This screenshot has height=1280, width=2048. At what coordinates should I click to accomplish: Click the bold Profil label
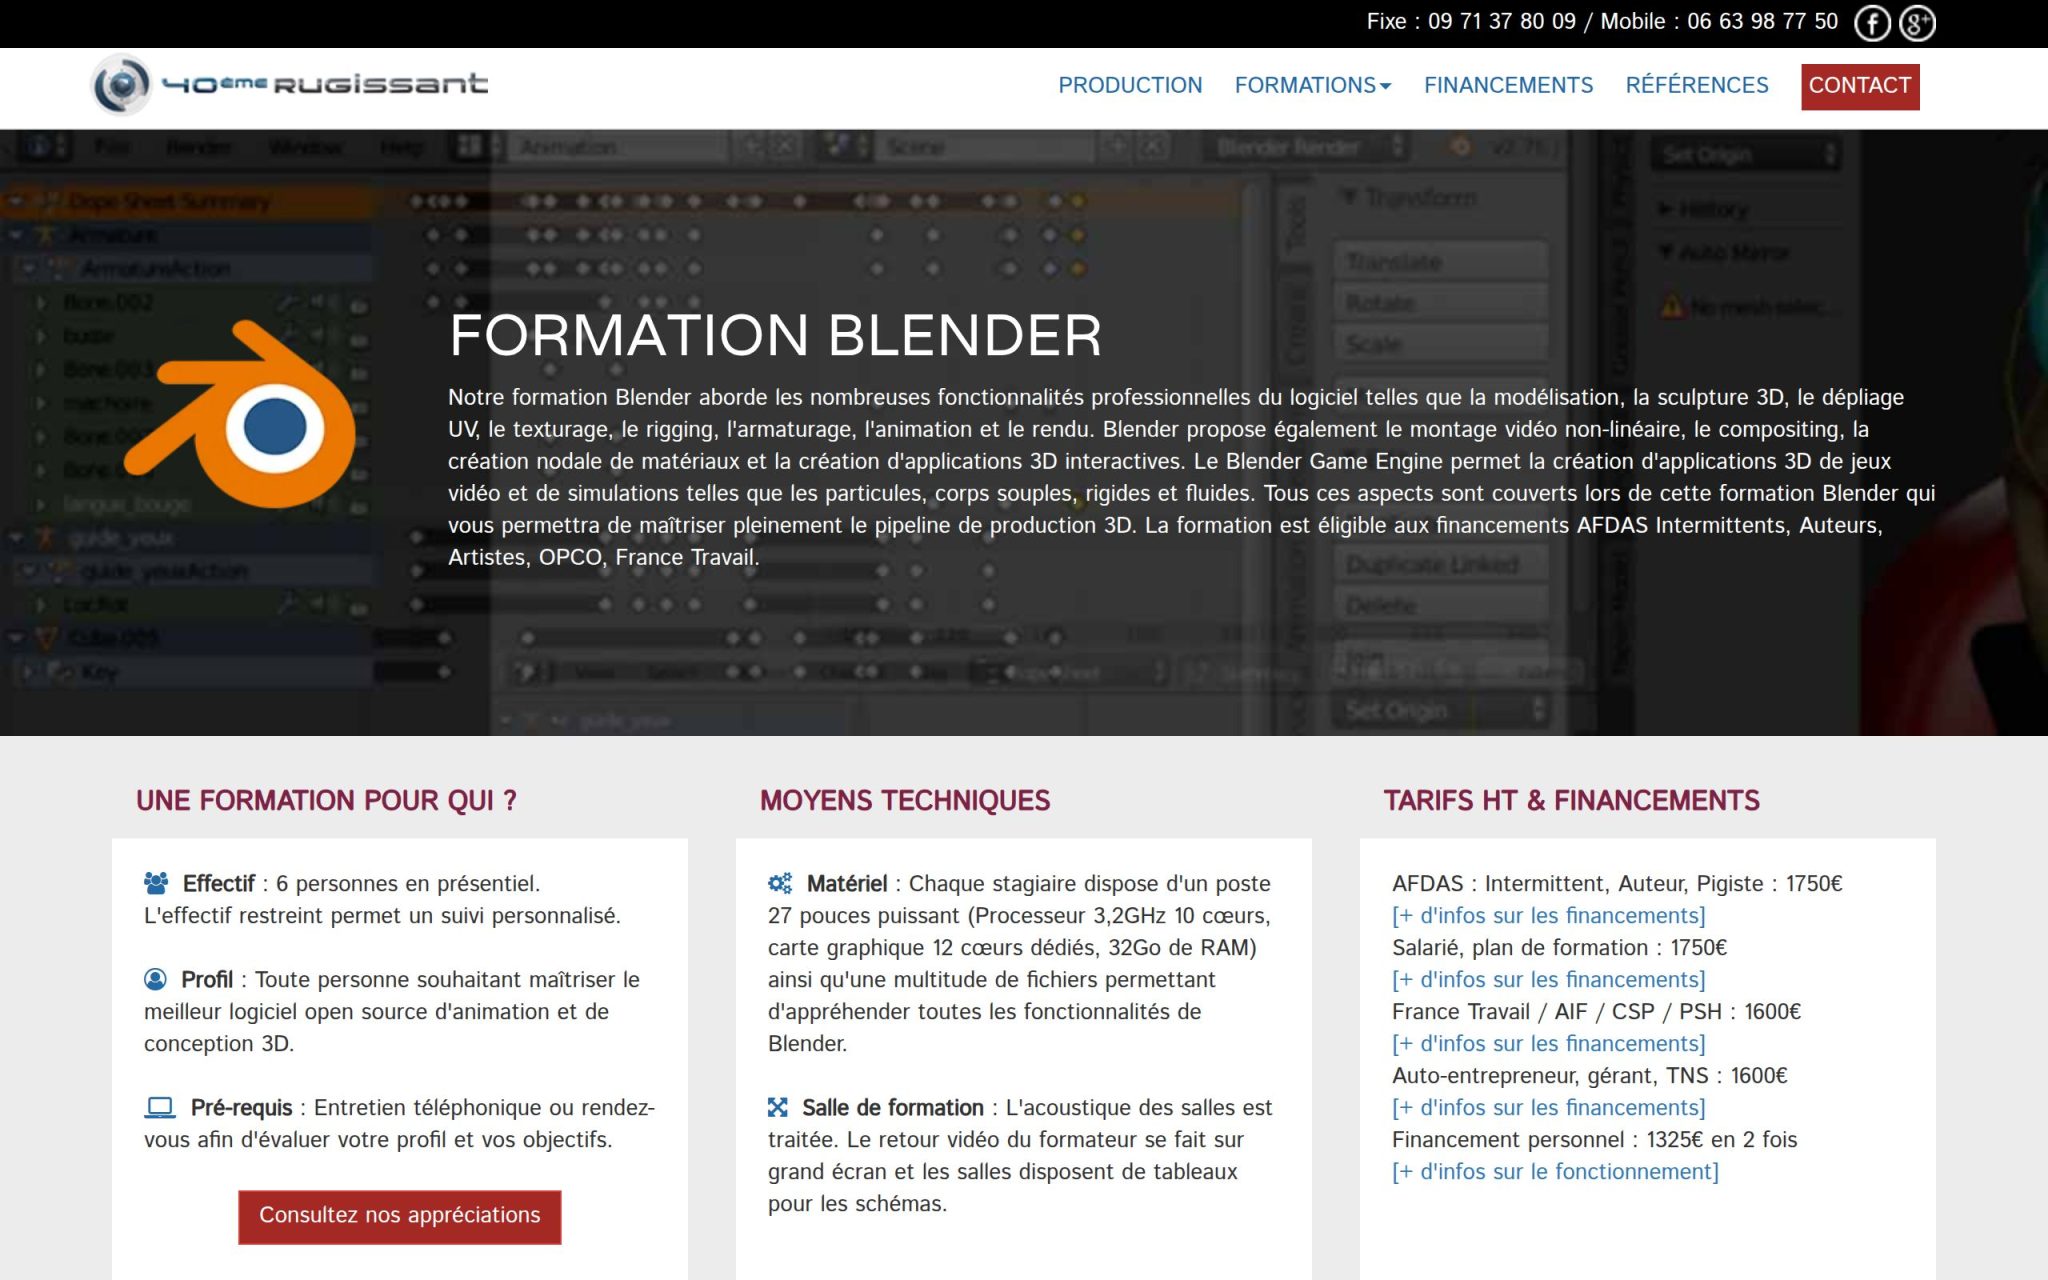click(206, 980)
